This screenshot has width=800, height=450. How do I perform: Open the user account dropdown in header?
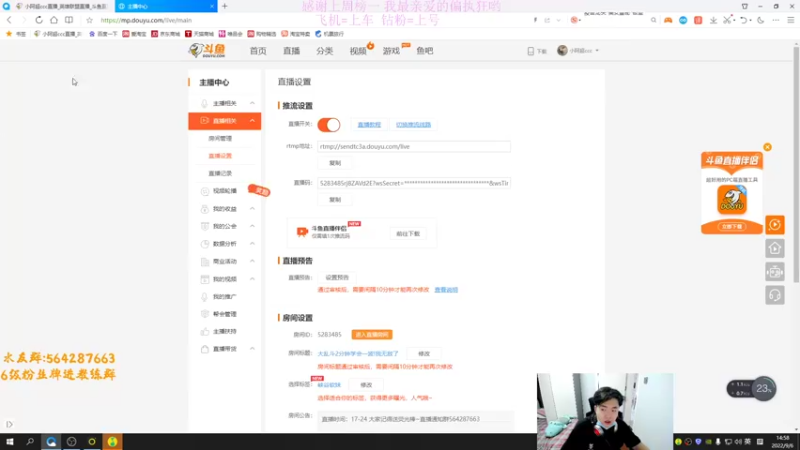[x=578, y=51]
